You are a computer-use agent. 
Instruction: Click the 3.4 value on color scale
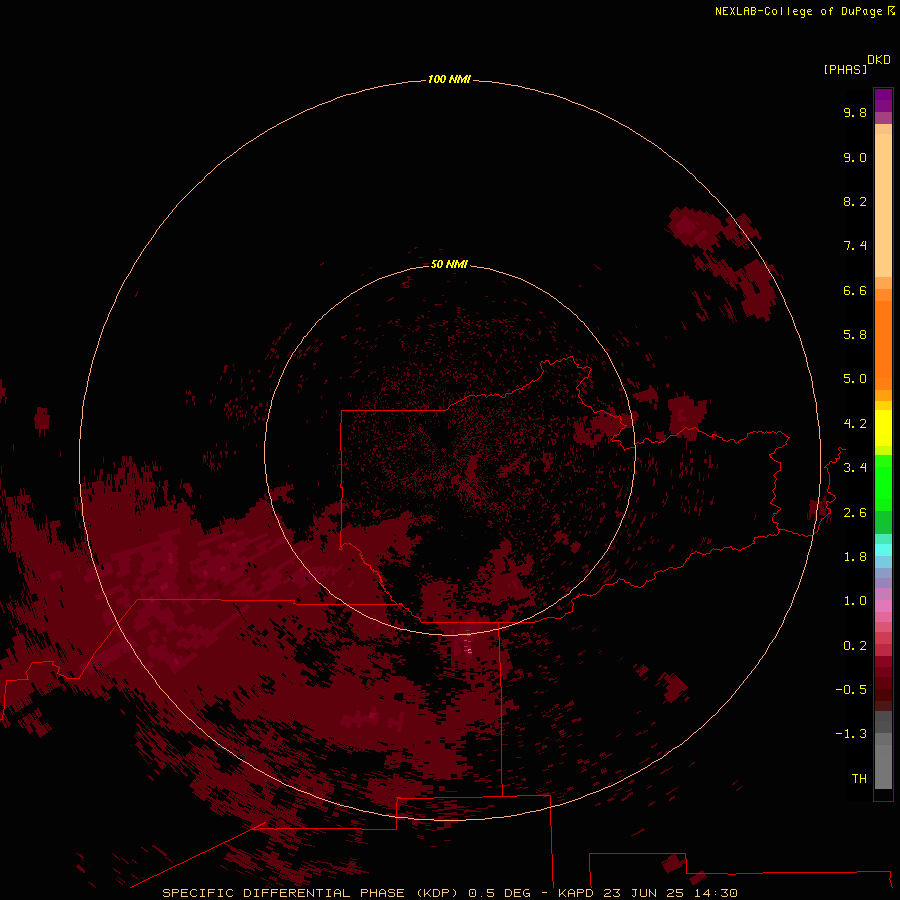855,468
